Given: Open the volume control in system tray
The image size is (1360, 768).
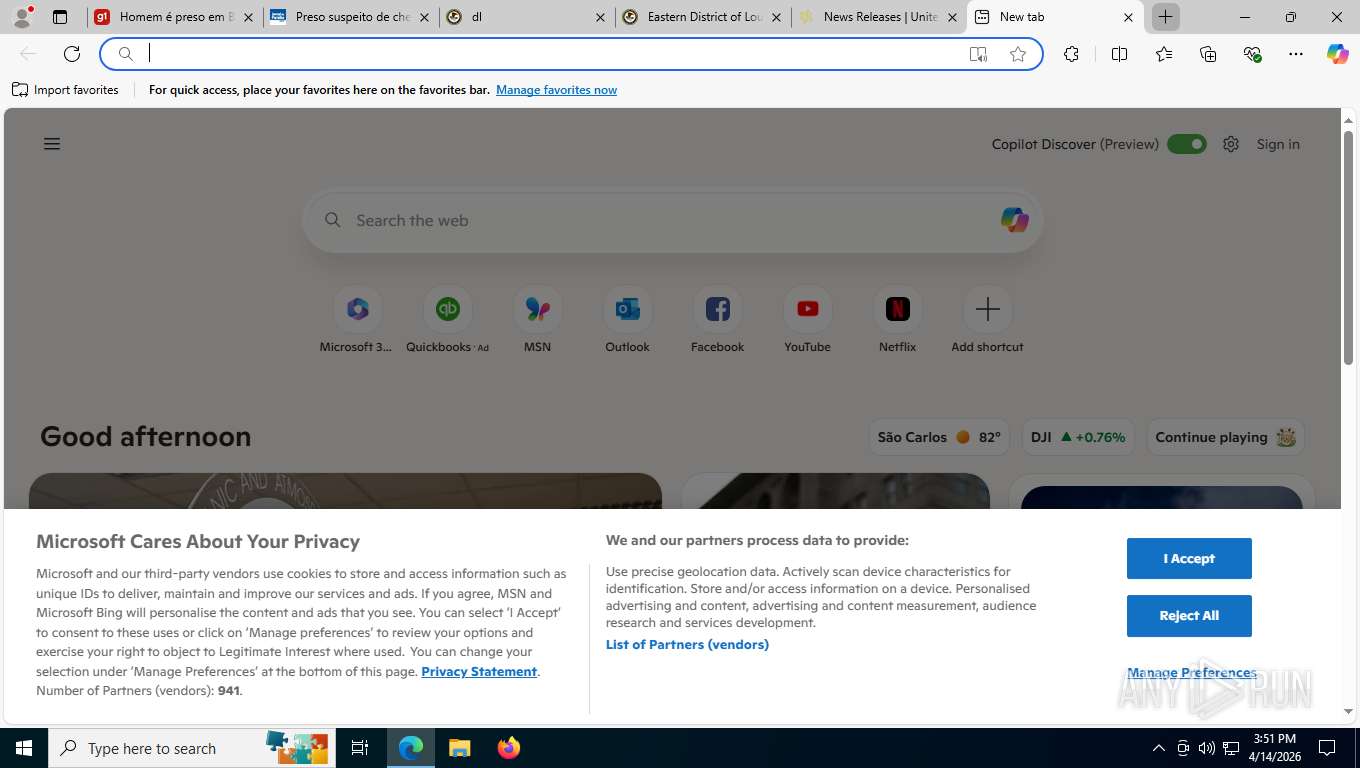Looking at the screenshot, I should (x=1207, y=748).
